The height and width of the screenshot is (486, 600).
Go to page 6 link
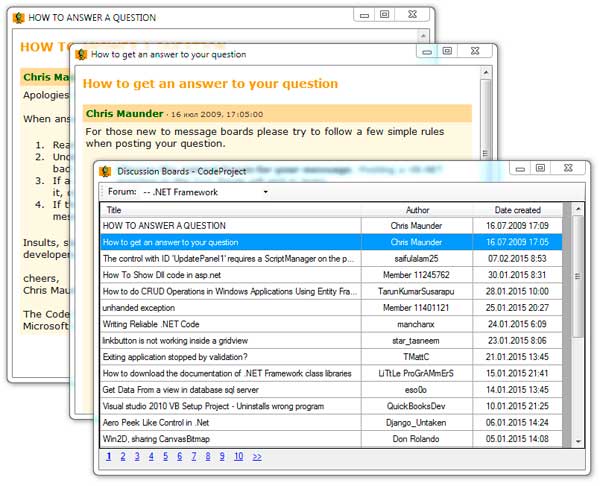179,456
